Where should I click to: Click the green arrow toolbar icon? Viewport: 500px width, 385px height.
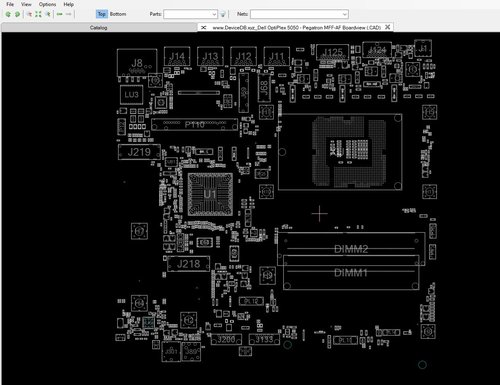pyautogui.click(x=60, y=14)
